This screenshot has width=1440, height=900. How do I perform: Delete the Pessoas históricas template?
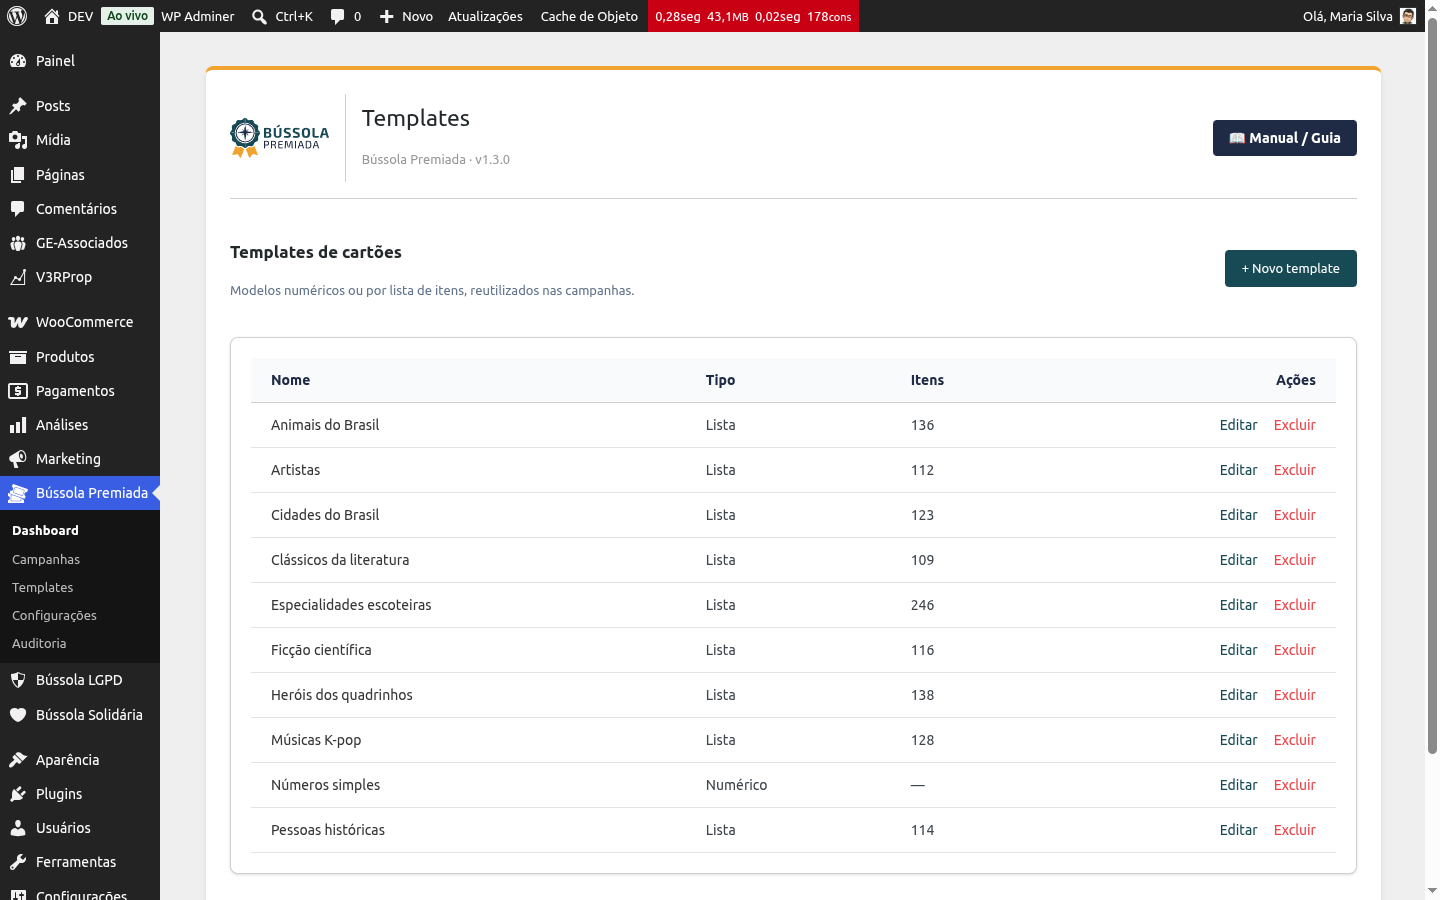(x=1295, y=830)
